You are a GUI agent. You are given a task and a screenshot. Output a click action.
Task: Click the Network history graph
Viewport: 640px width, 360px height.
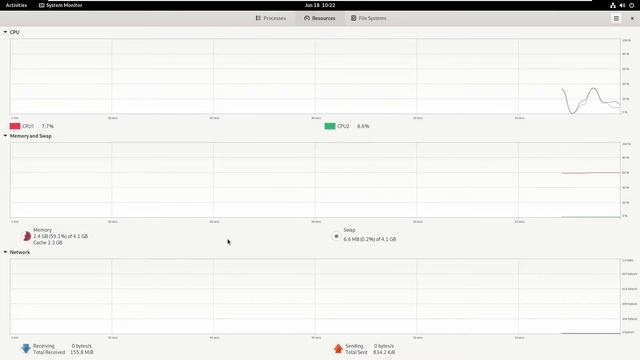[x=315, y=296]
